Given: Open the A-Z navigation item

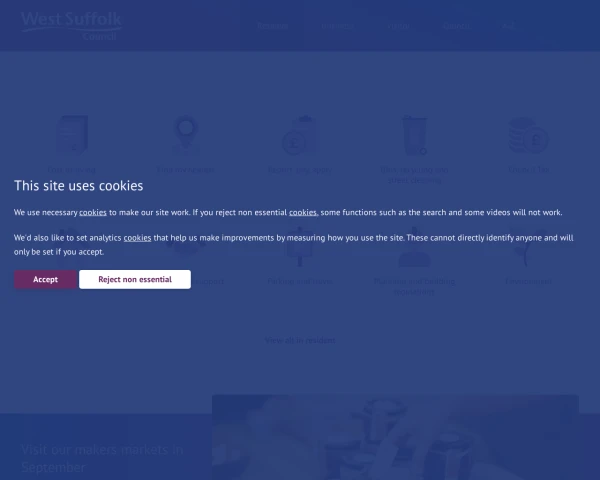Looking at the screenshot, I should [x=509, y=26].
